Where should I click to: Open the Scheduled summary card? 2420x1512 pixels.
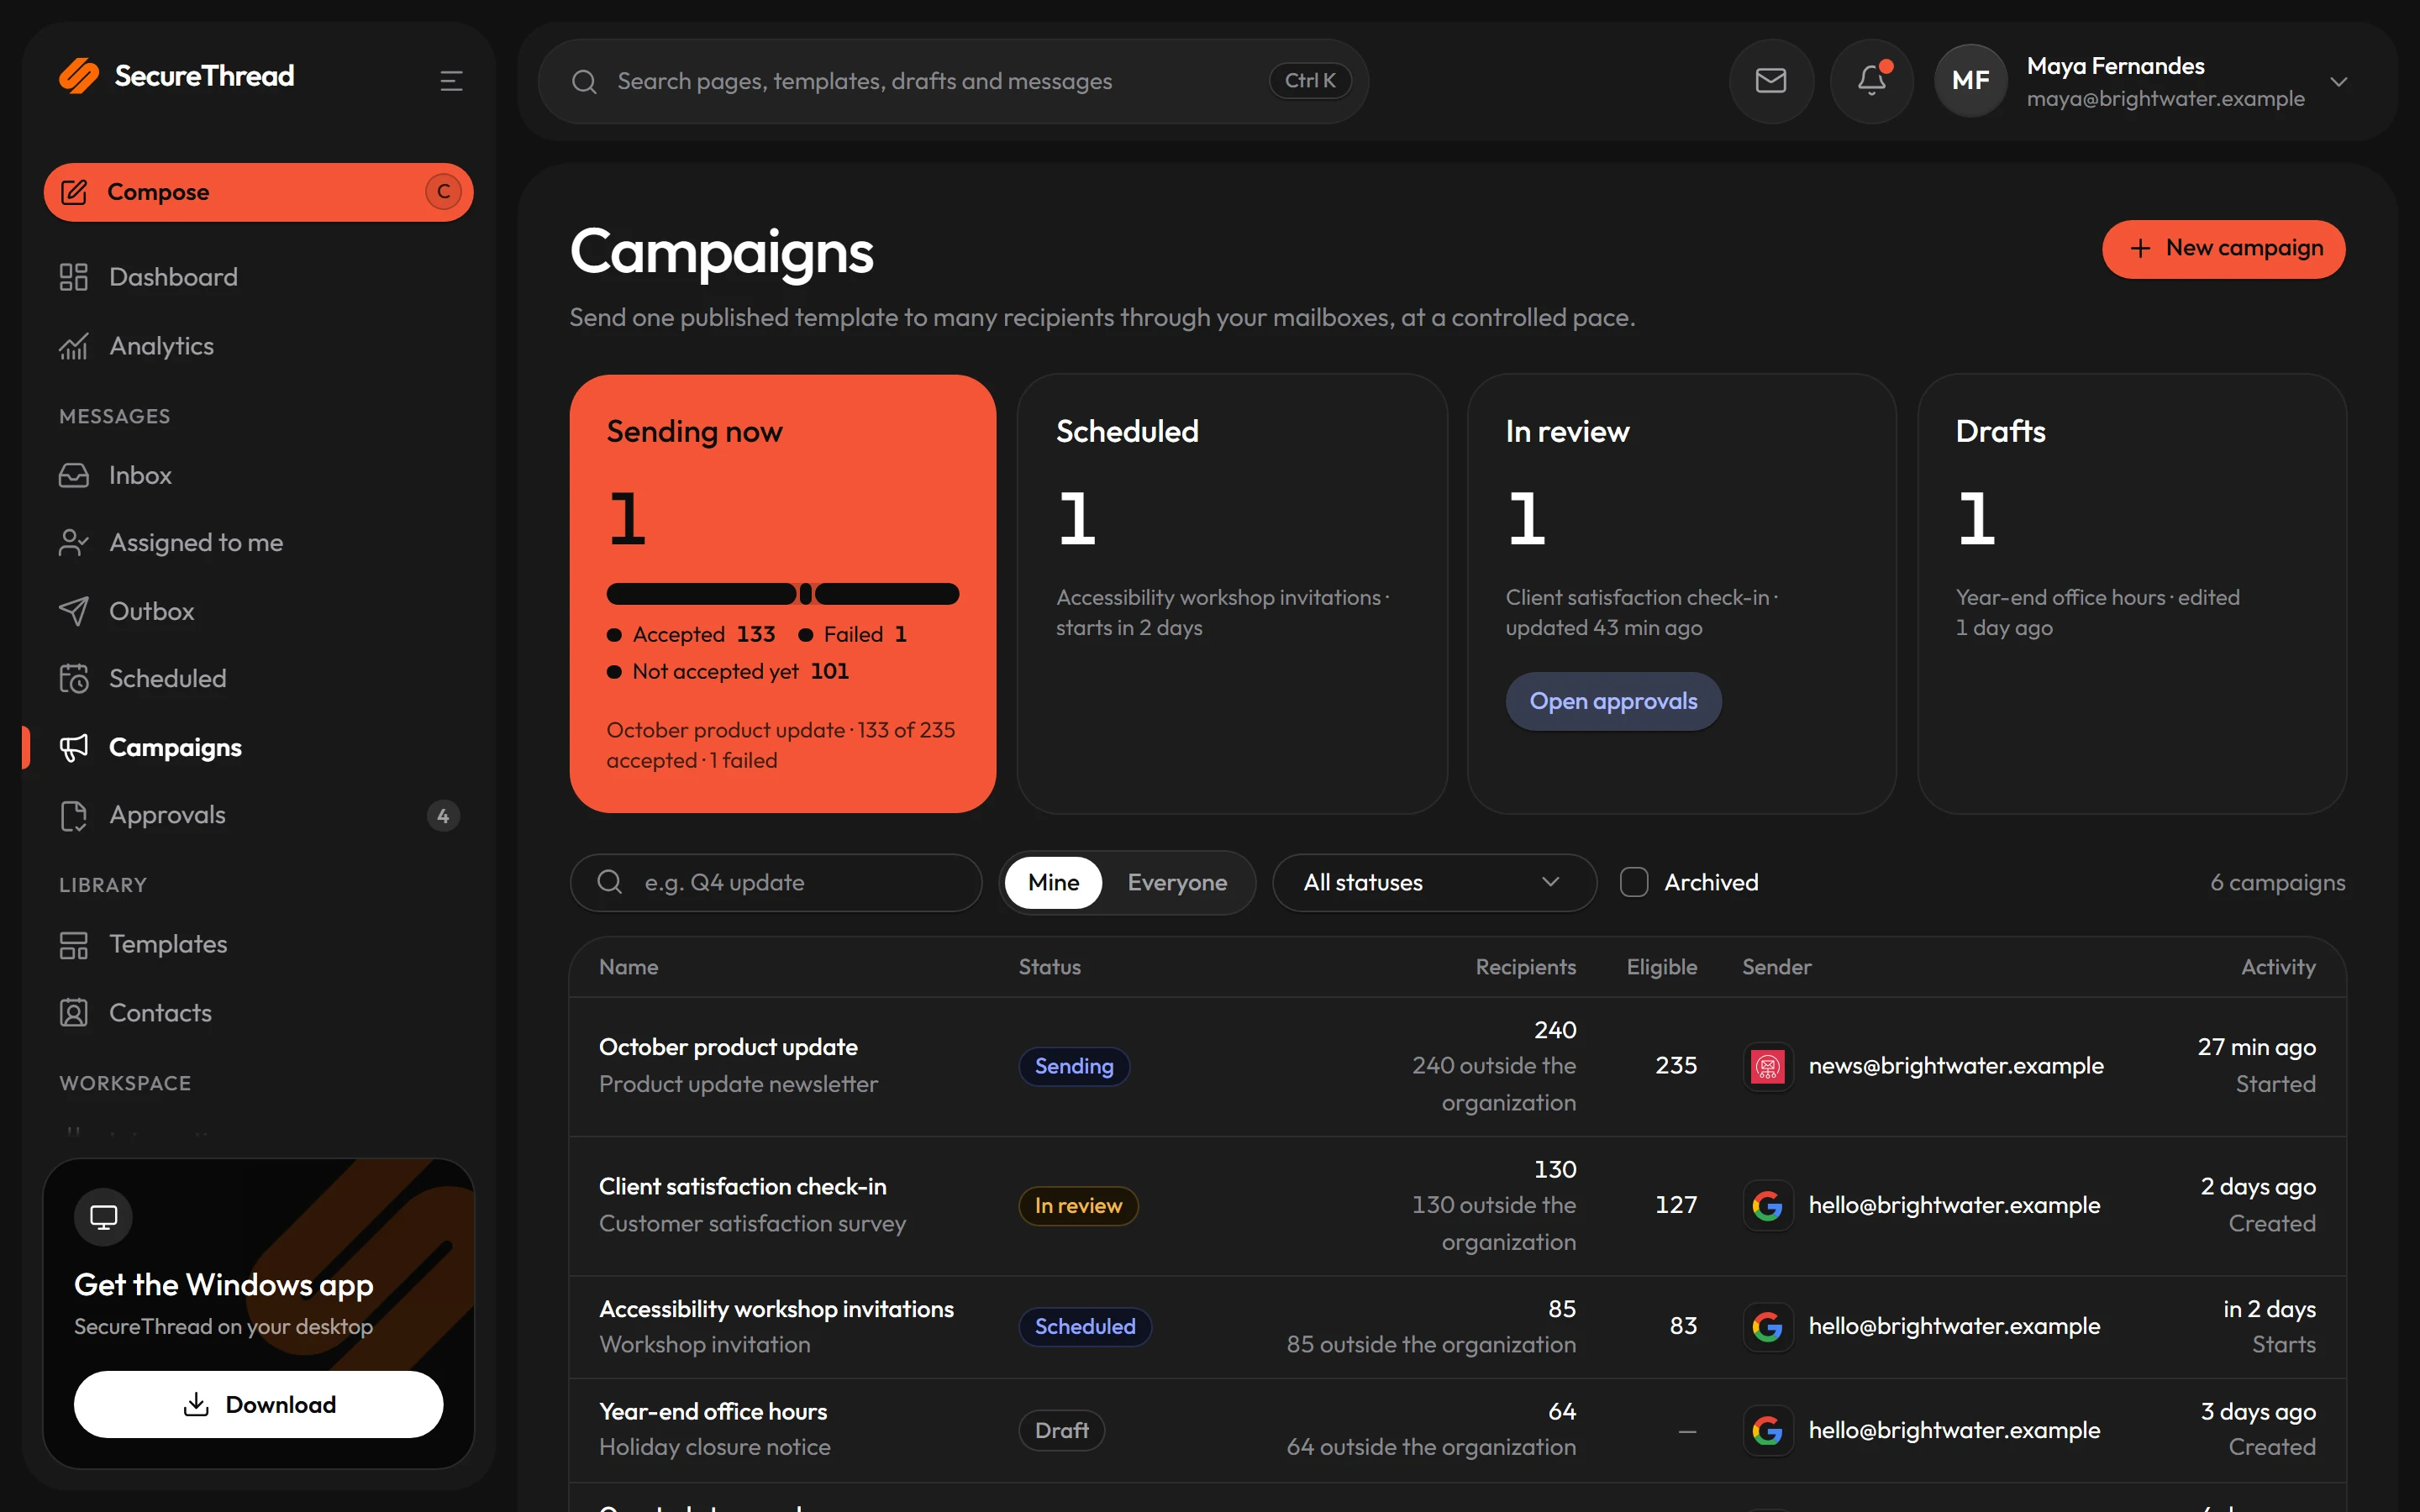point(1232,594)
